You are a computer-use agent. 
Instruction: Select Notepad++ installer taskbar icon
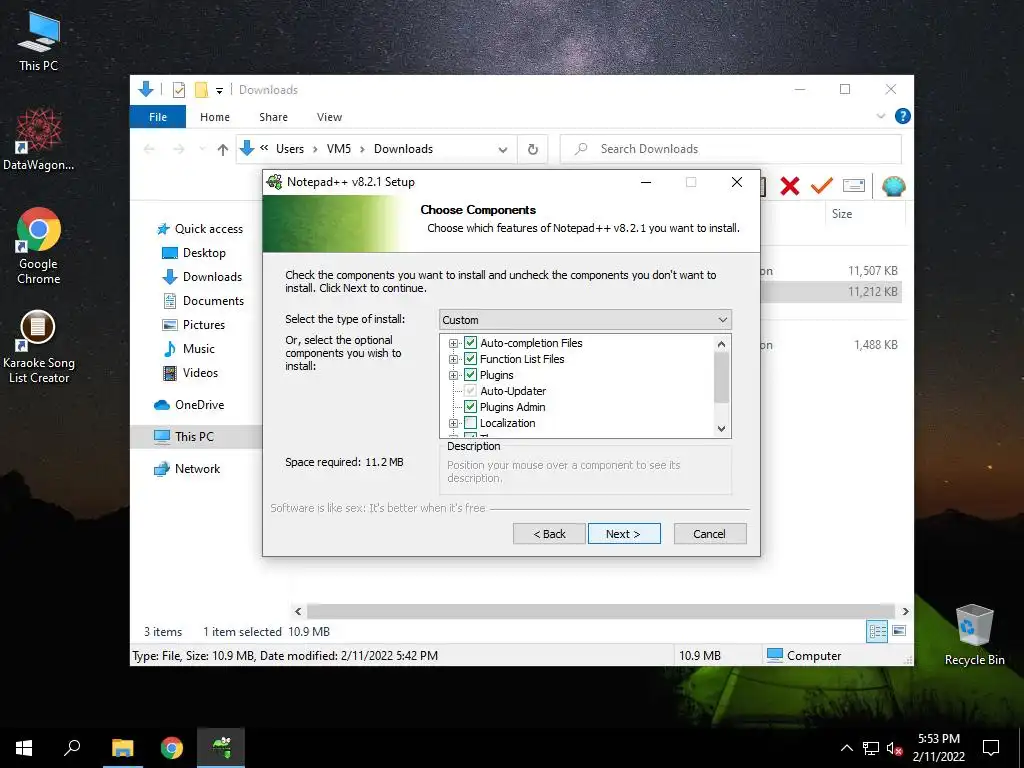click(221, 748)
